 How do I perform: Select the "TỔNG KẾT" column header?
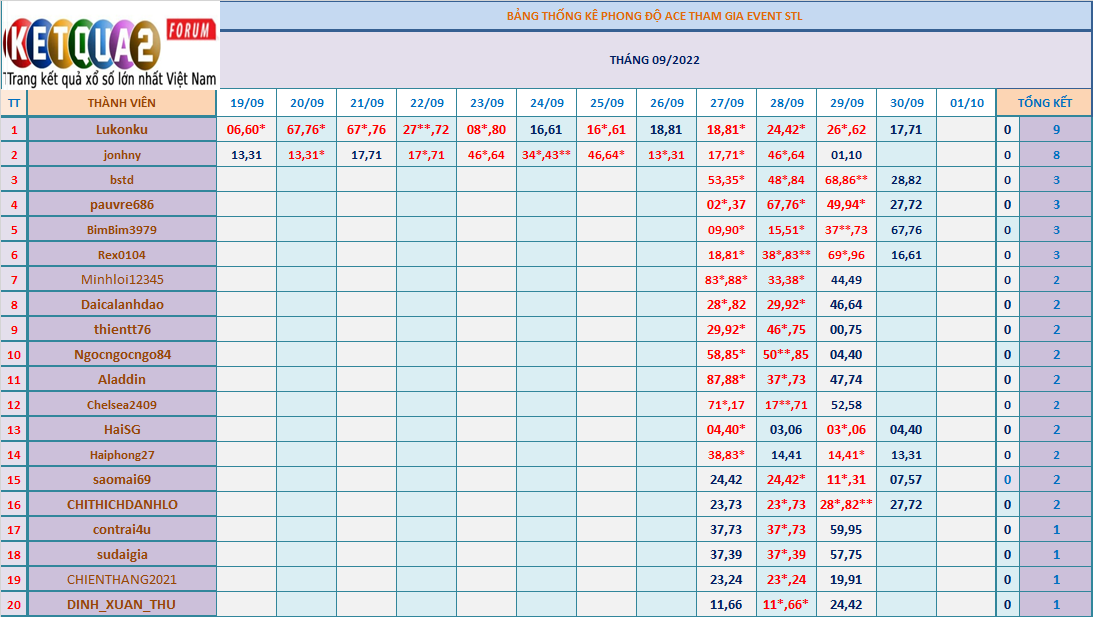1044,103
